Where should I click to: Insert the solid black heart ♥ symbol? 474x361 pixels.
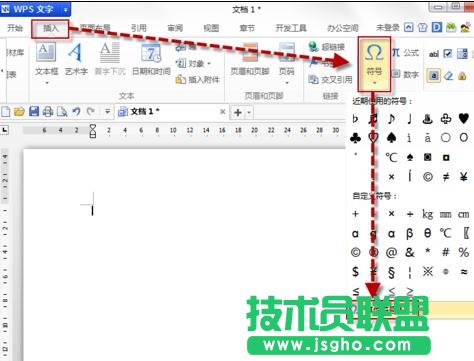pos(464,118)
